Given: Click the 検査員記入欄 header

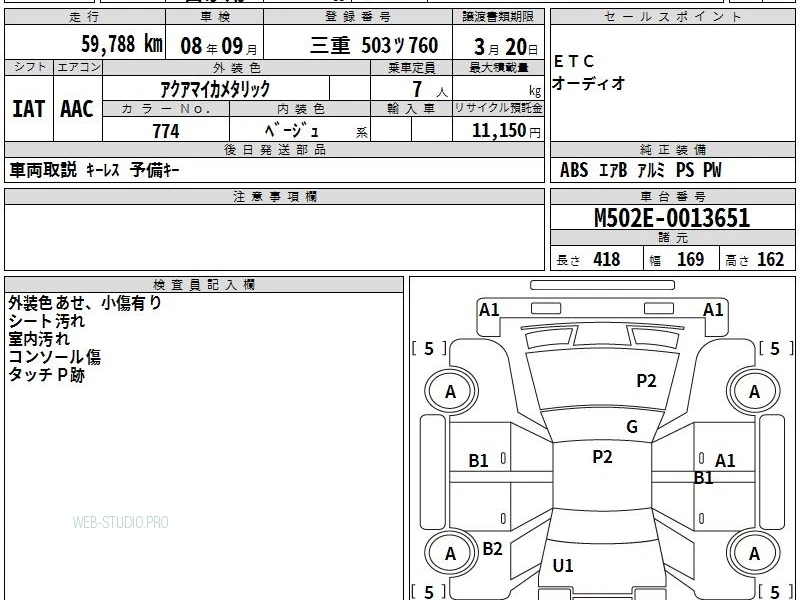Looking at the screenshot, I should tap(204, 285).
